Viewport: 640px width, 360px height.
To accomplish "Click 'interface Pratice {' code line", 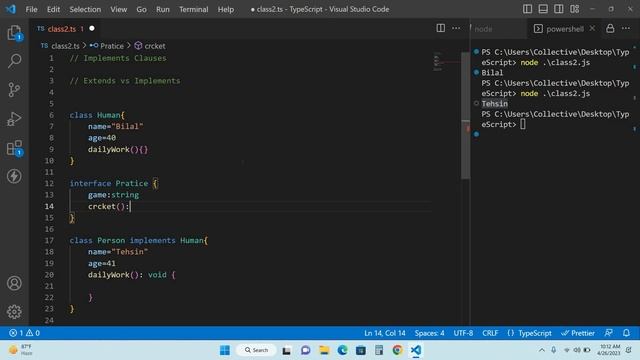I will (x=113, y=183).
